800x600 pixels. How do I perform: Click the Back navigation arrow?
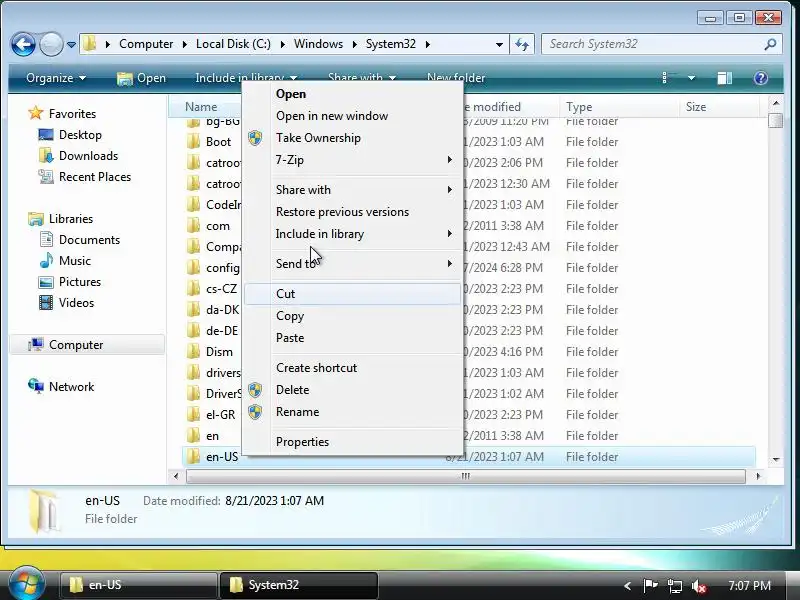click(x=23, y=44)
